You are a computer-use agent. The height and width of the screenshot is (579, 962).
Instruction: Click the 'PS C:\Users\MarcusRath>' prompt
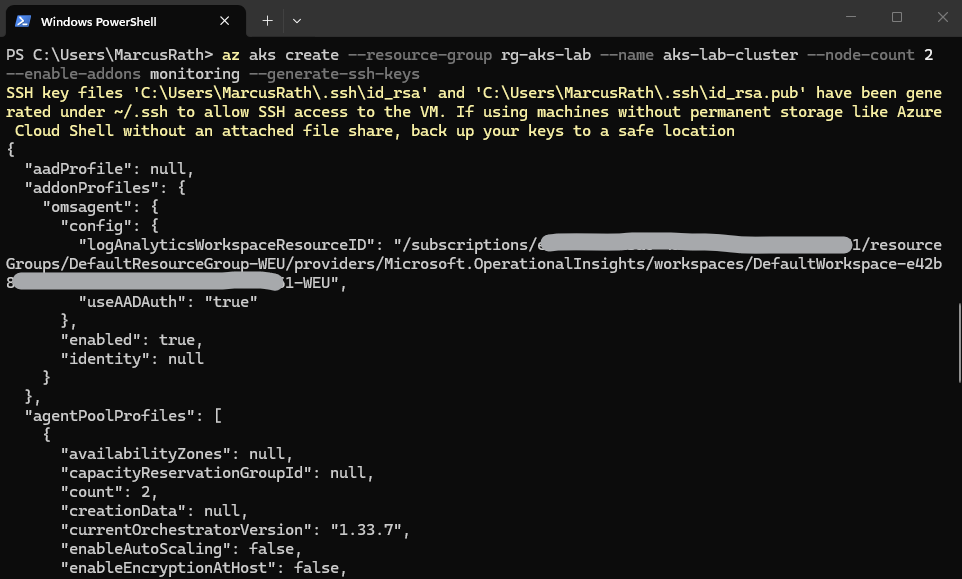tap(109, 55)
